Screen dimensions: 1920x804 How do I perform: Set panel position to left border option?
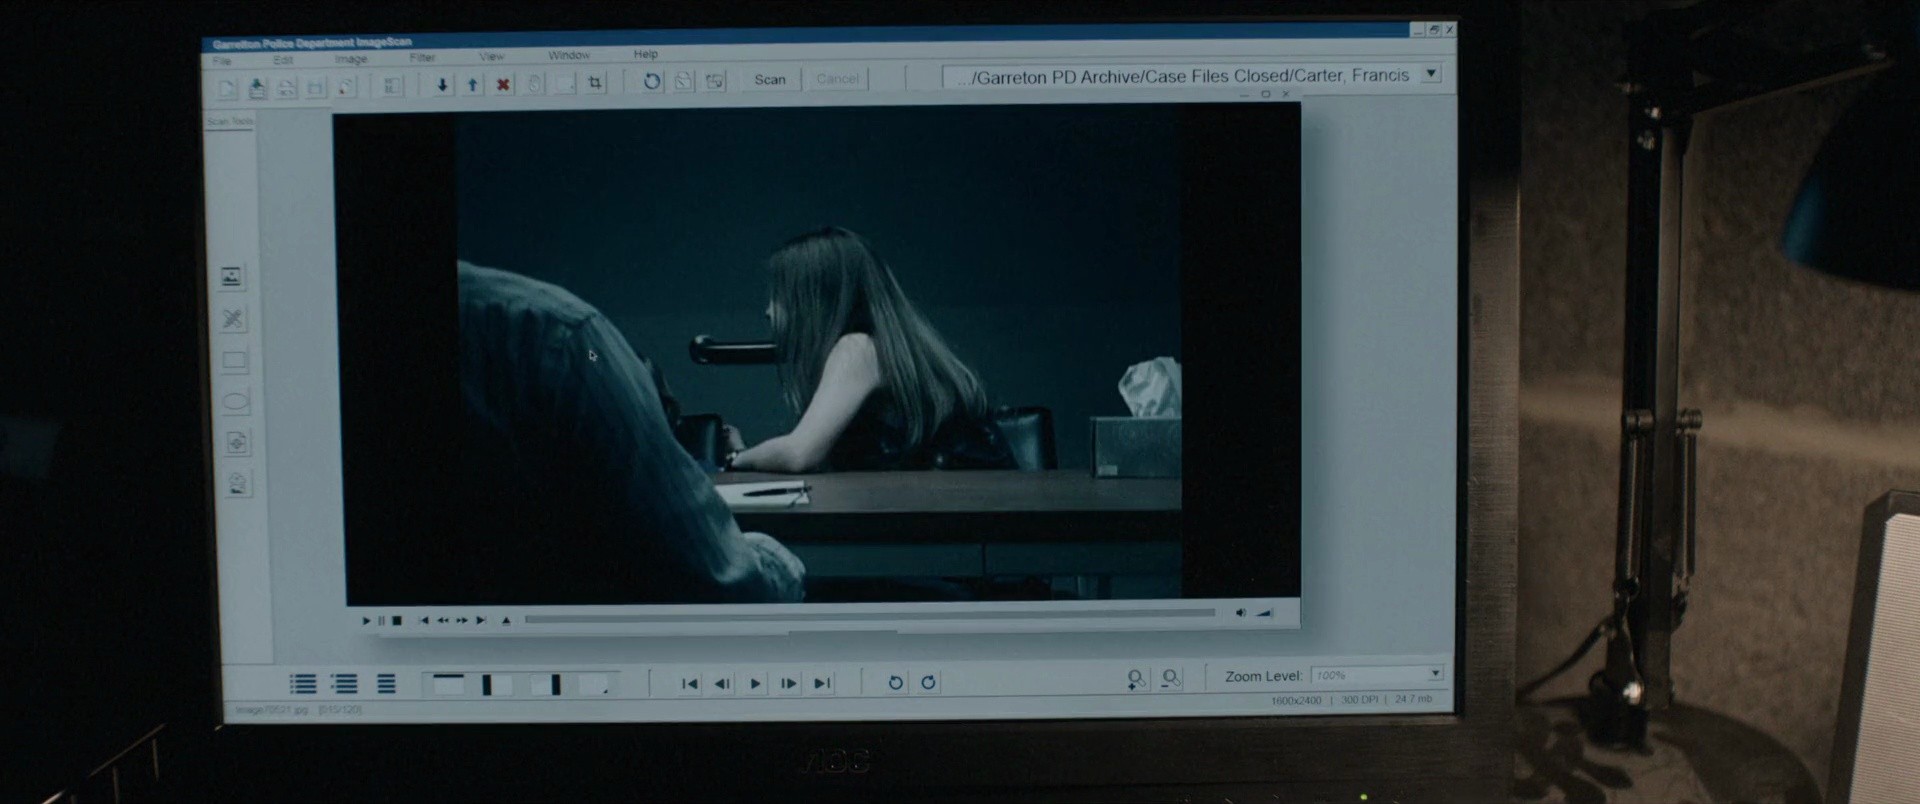[x=497, y=684]
